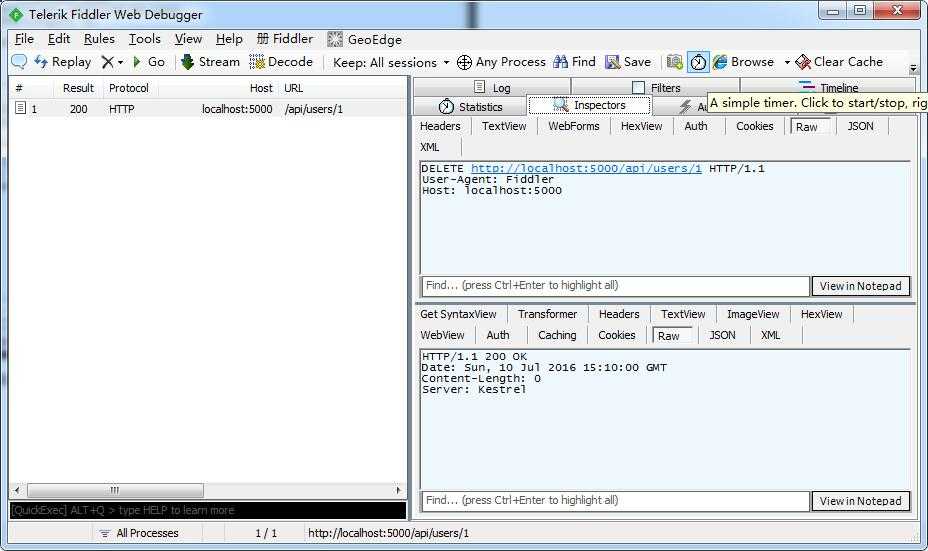Open the GeoEdge menu item
The width and height of the screenshot is (928, 551).
point(365,40)
